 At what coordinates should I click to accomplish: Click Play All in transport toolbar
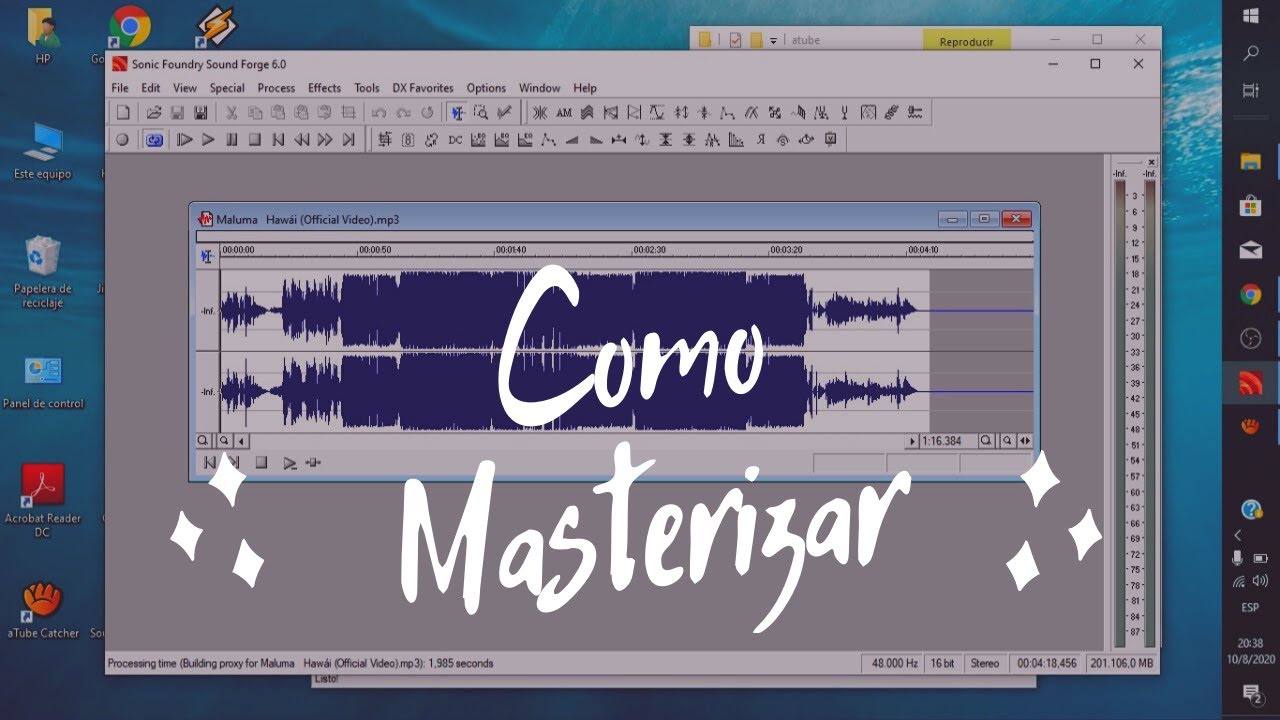(x=185, y=140)
